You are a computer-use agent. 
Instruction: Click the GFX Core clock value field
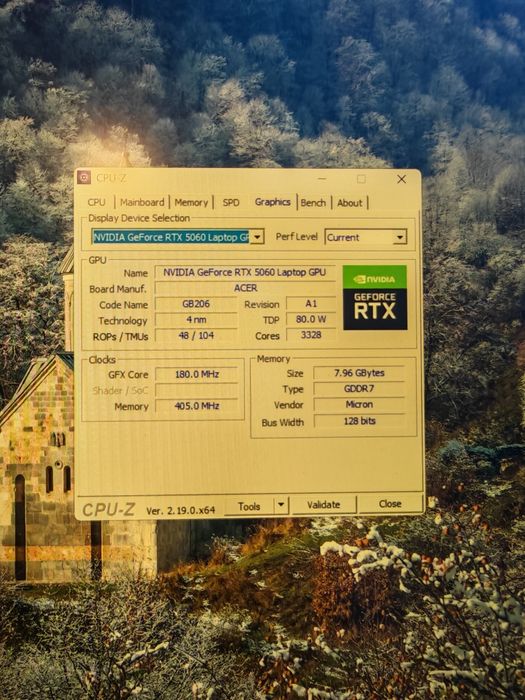click(196, 374)
